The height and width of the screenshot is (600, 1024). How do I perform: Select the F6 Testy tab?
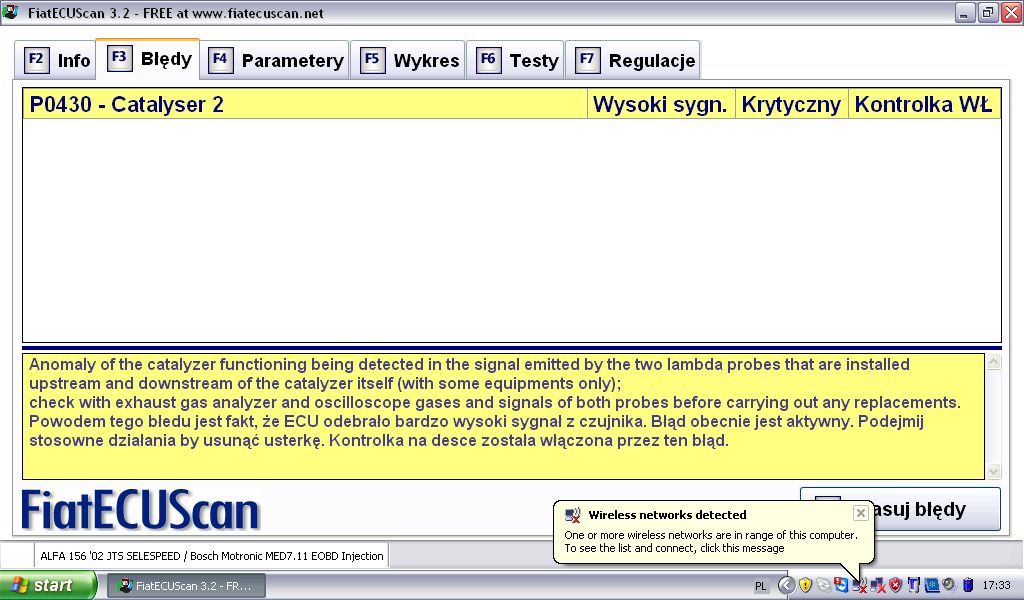tap(516, 61)
